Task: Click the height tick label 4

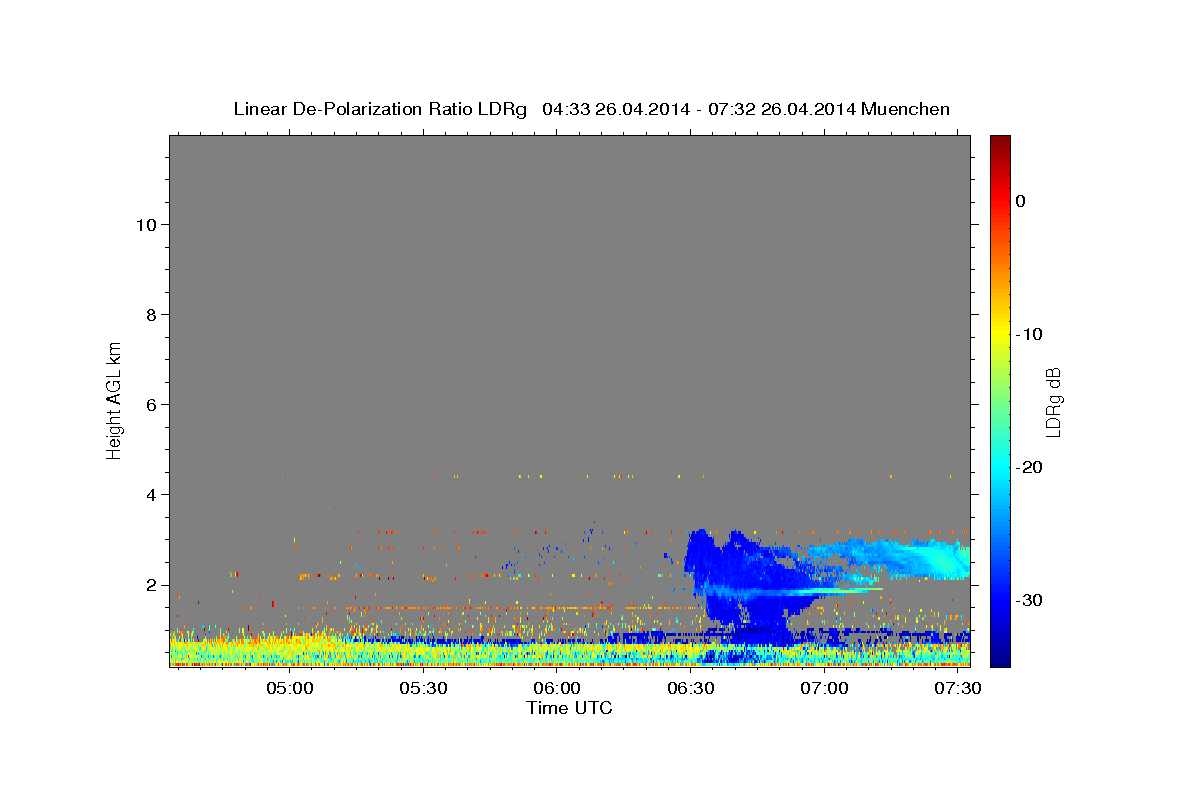Action: [x=149, y=495]
